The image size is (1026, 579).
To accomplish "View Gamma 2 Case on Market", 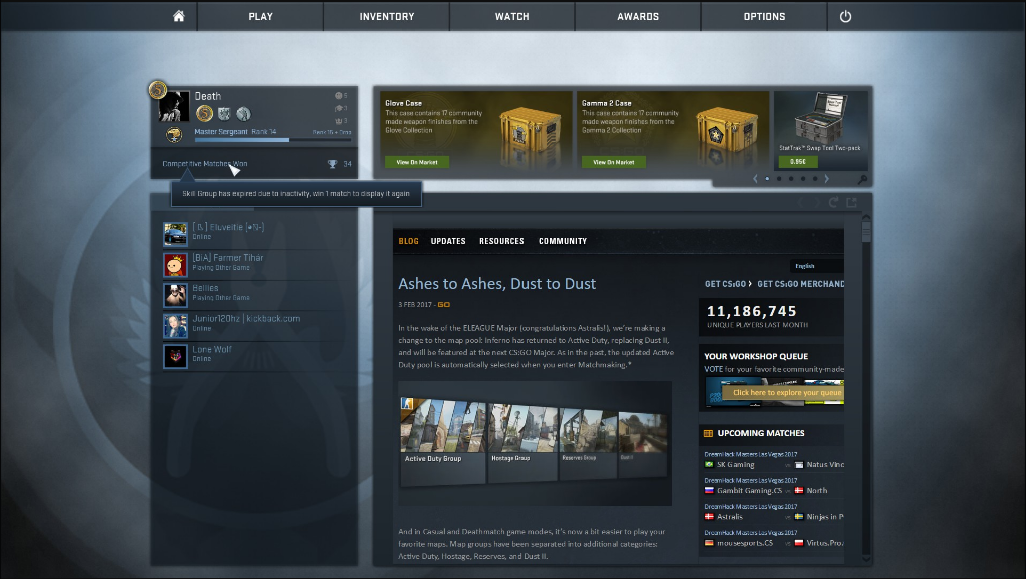I will 614,162.
